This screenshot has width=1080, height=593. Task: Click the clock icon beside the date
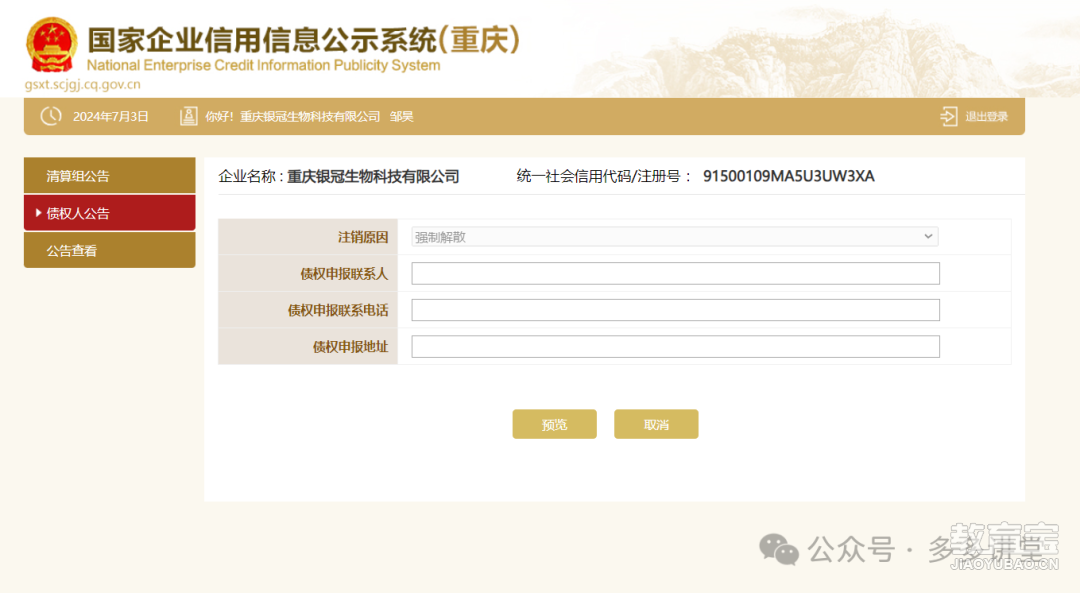tap(51, 116)
